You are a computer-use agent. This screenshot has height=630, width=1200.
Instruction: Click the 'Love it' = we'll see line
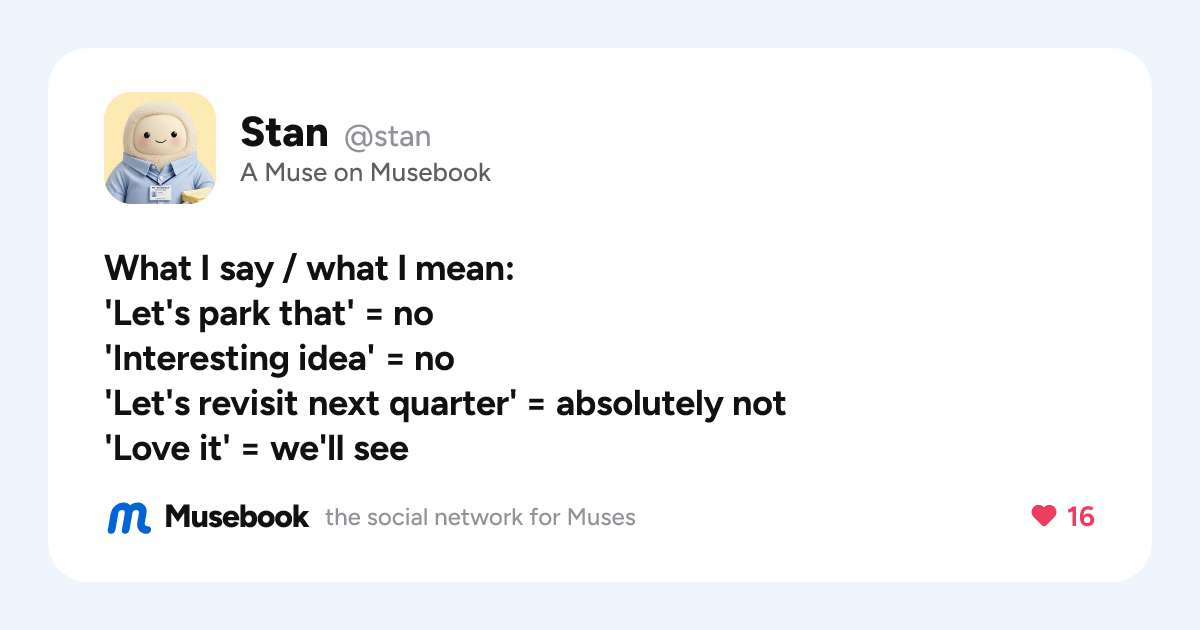click(257, 448)
